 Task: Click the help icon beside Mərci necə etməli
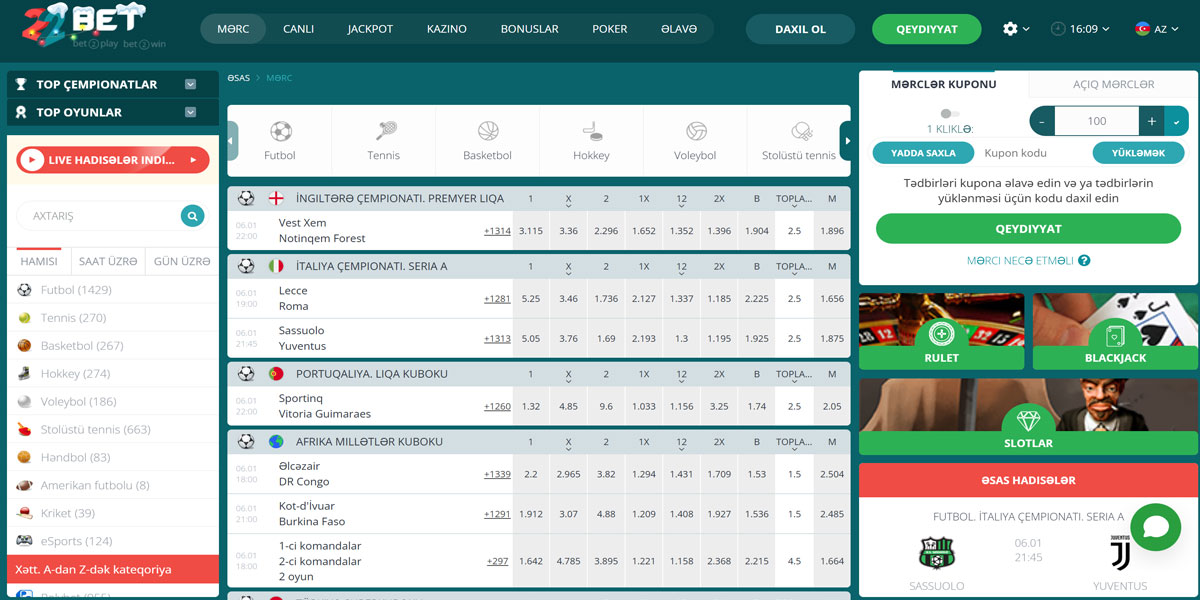pos(1084,260)
